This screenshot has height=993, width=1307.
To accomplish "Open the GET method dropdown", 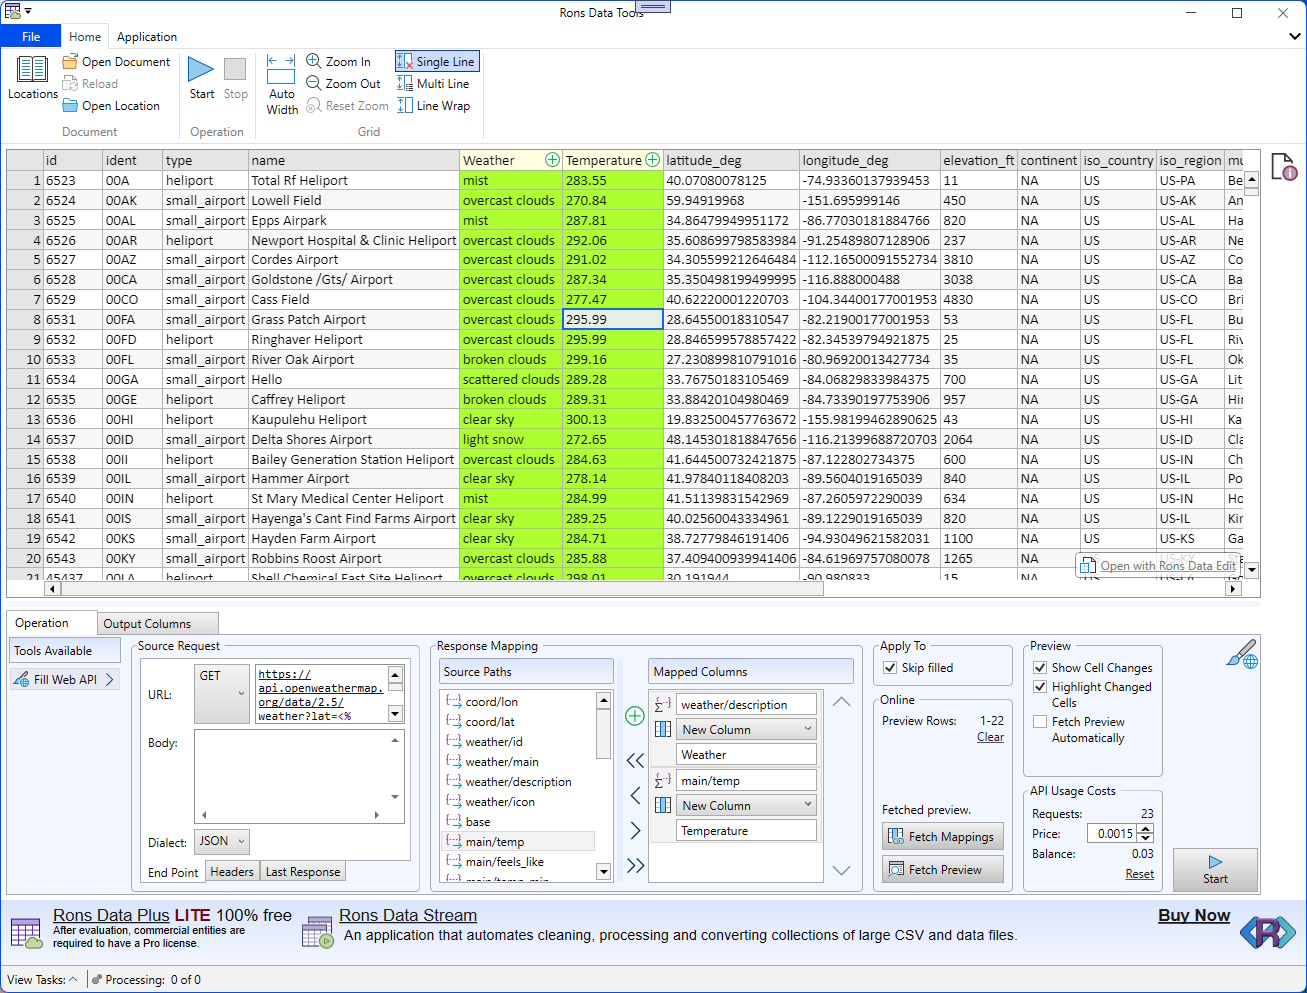I will click(222, 694).
